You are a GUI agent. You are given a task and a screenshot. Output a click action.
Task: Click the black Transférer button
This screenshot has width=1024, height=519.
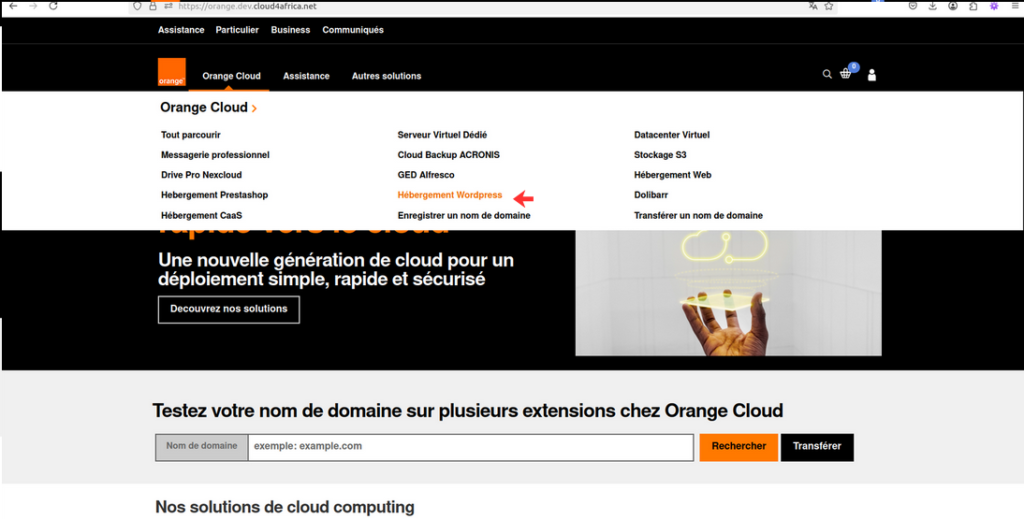[x=817, y=447]
